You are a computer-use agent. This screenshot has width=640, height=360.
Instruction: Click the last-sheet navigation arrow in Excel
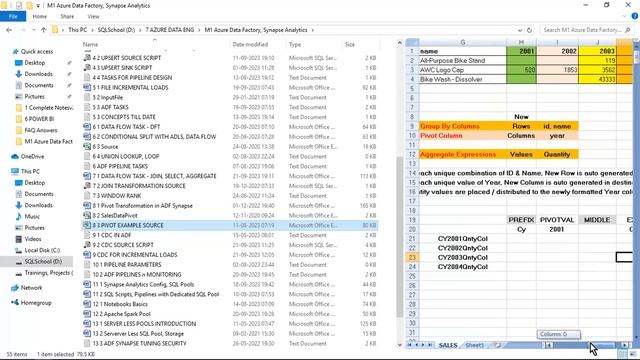(430, 345)
